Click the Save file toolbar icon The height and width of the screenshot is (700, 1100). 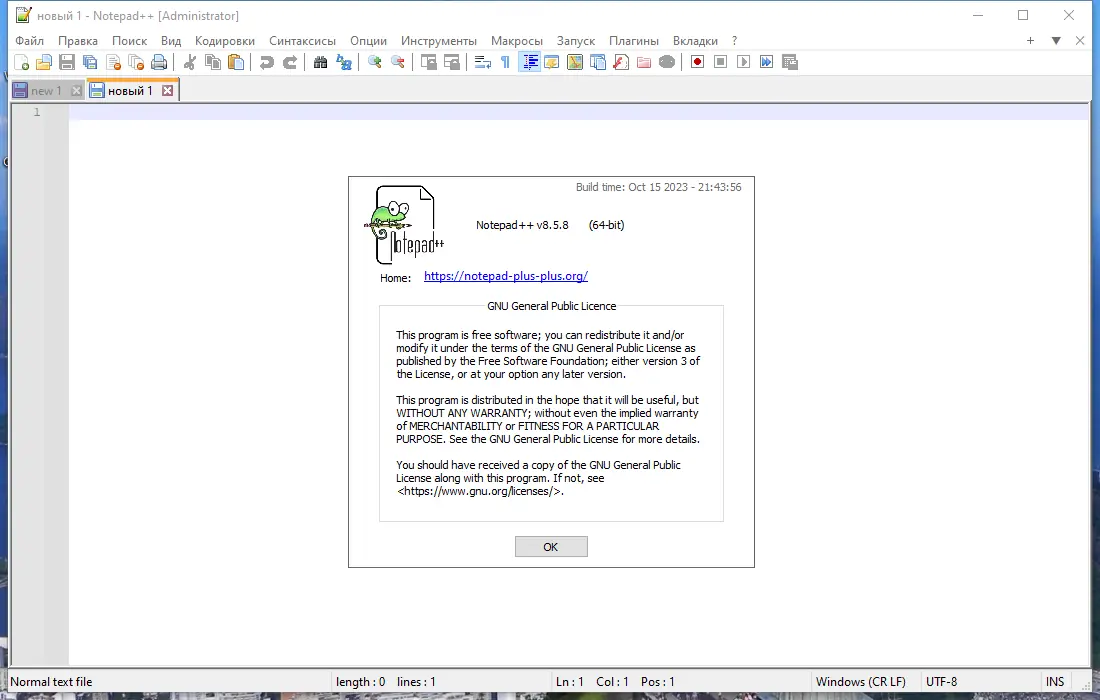click(67, 62)
